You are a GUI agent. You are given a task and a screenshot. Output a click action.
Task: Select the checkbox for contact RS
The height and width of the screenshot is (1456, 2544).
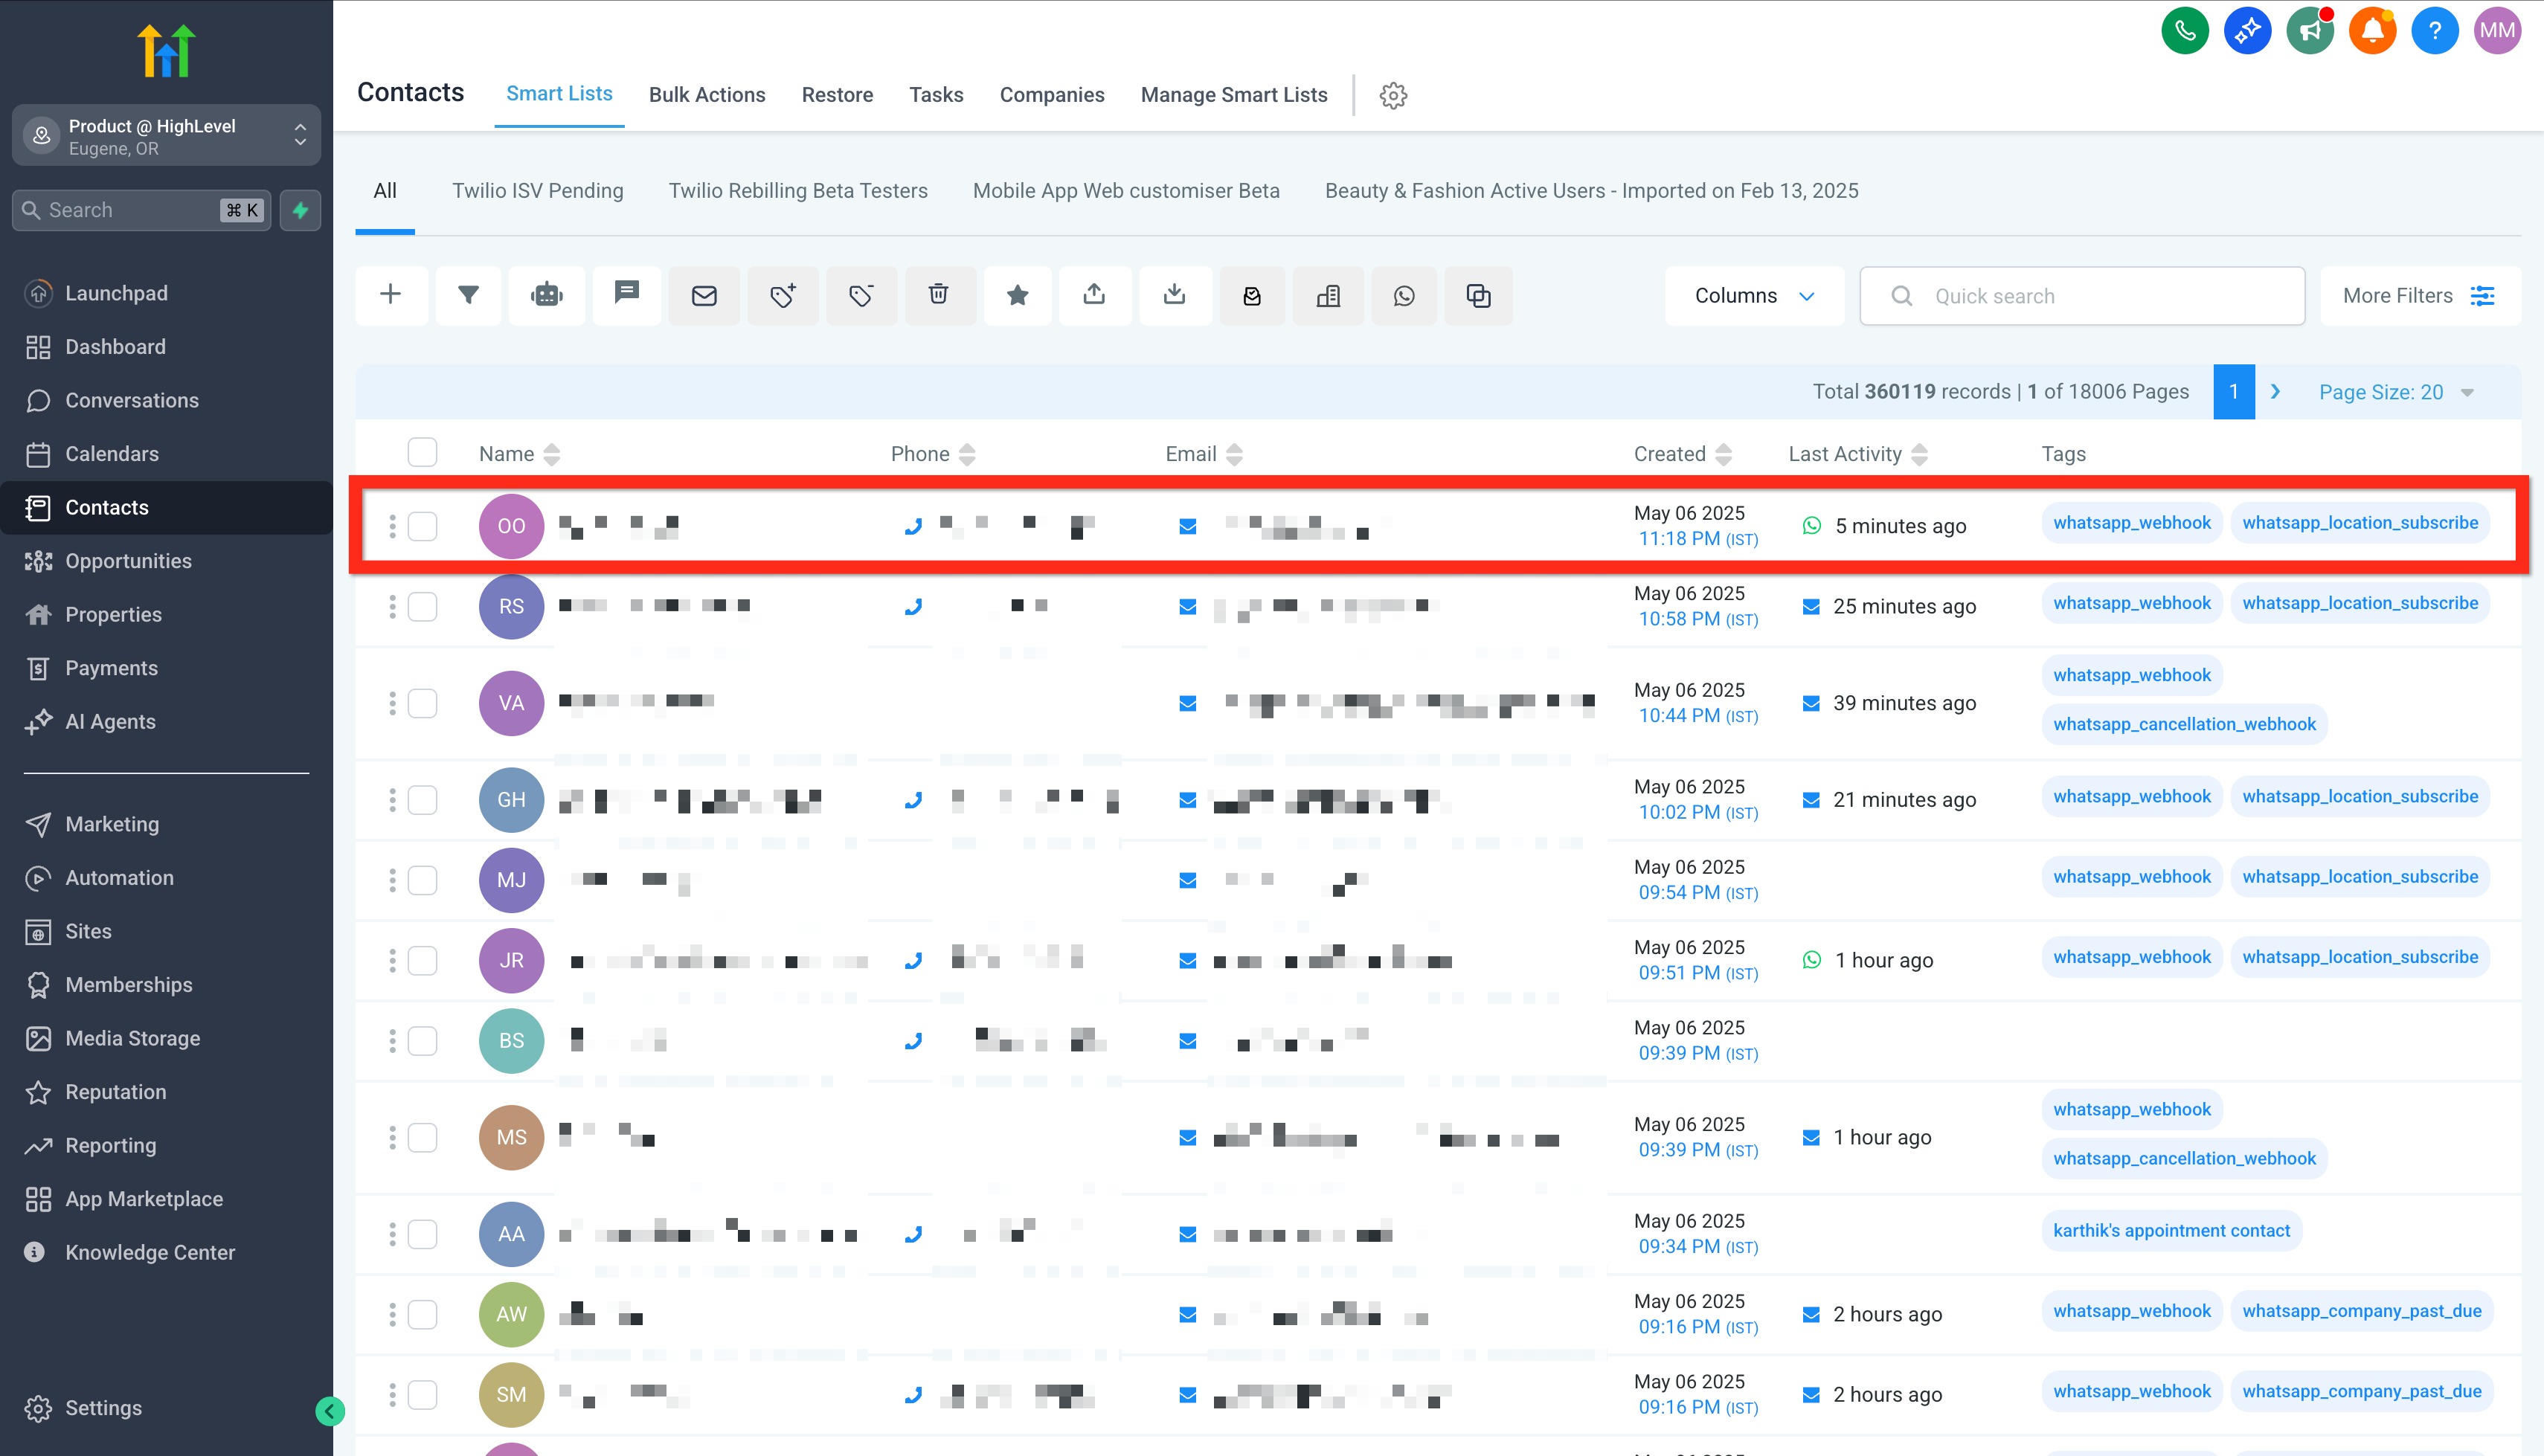422,606
